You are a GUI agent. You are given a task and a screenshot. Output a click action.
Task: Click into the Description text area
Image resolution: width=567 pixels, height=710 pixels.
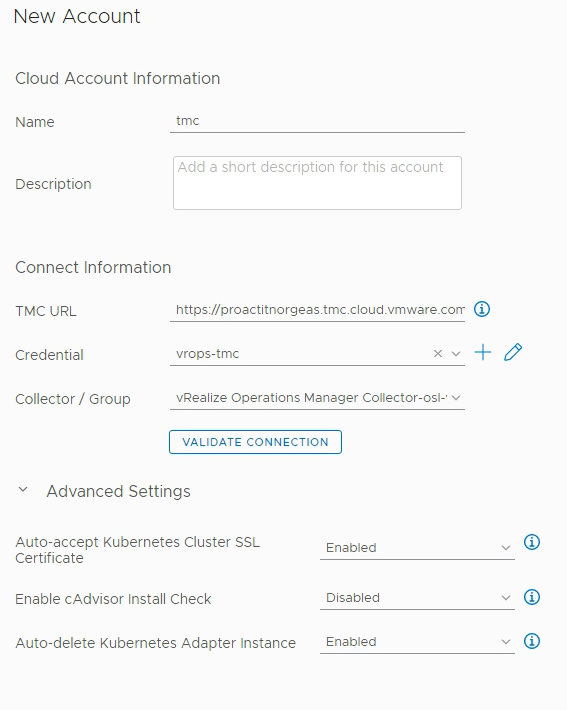coord(317,183)
